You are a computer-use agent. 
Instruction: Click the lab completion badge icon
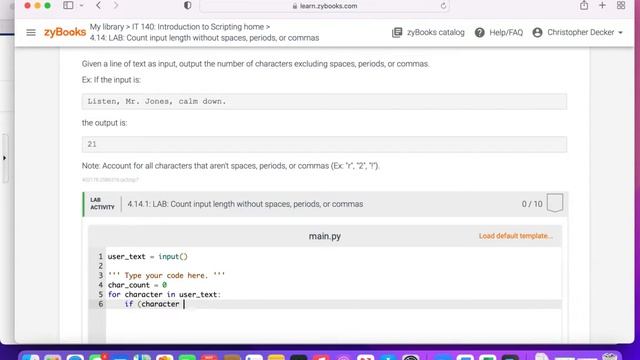[555, 203]
